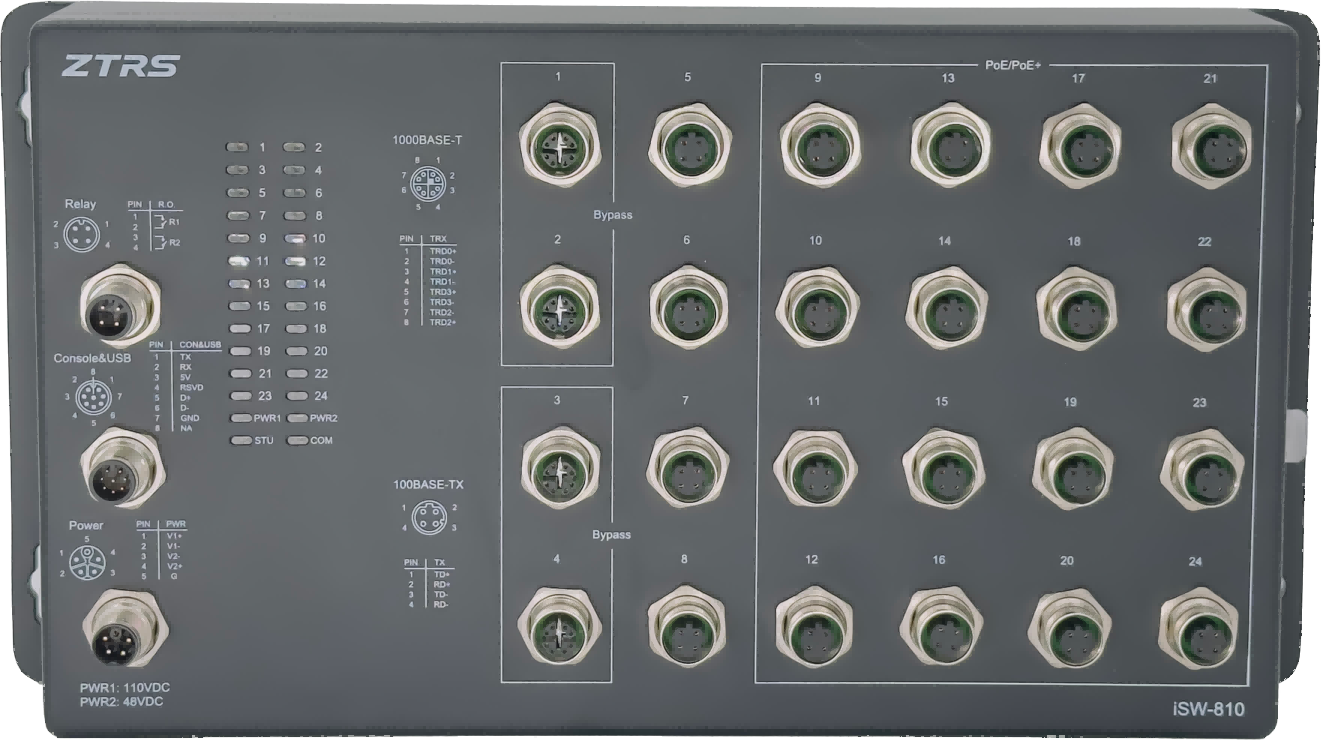Select PoE port 22 connector
Viewport: 1321px width, 740px height.
[x=1207, y=308]
